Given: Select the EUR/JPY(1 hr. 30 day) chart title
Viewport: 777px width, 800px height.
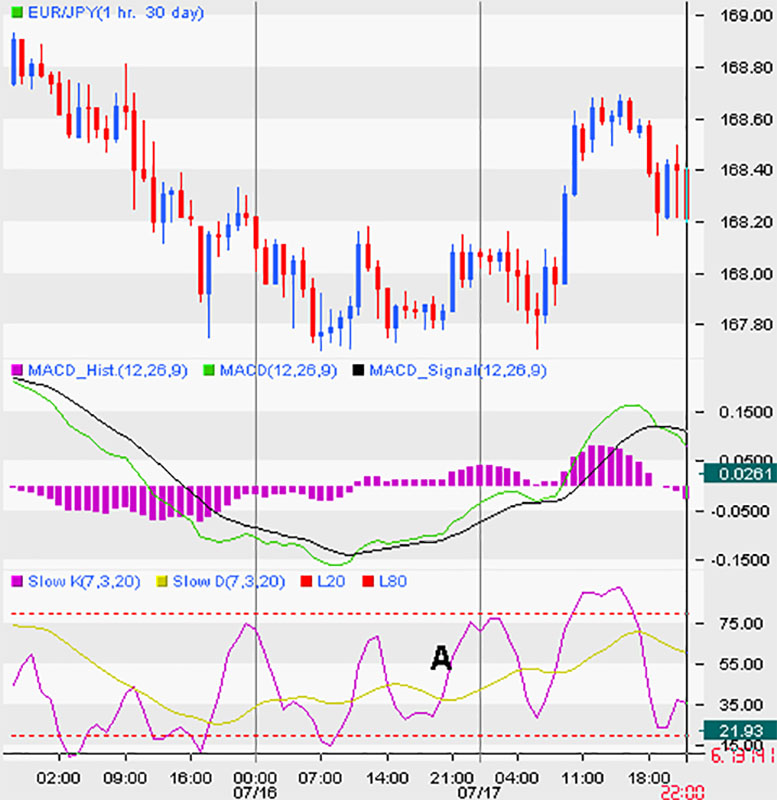Looking at the screenshot, I should (116, 13).
